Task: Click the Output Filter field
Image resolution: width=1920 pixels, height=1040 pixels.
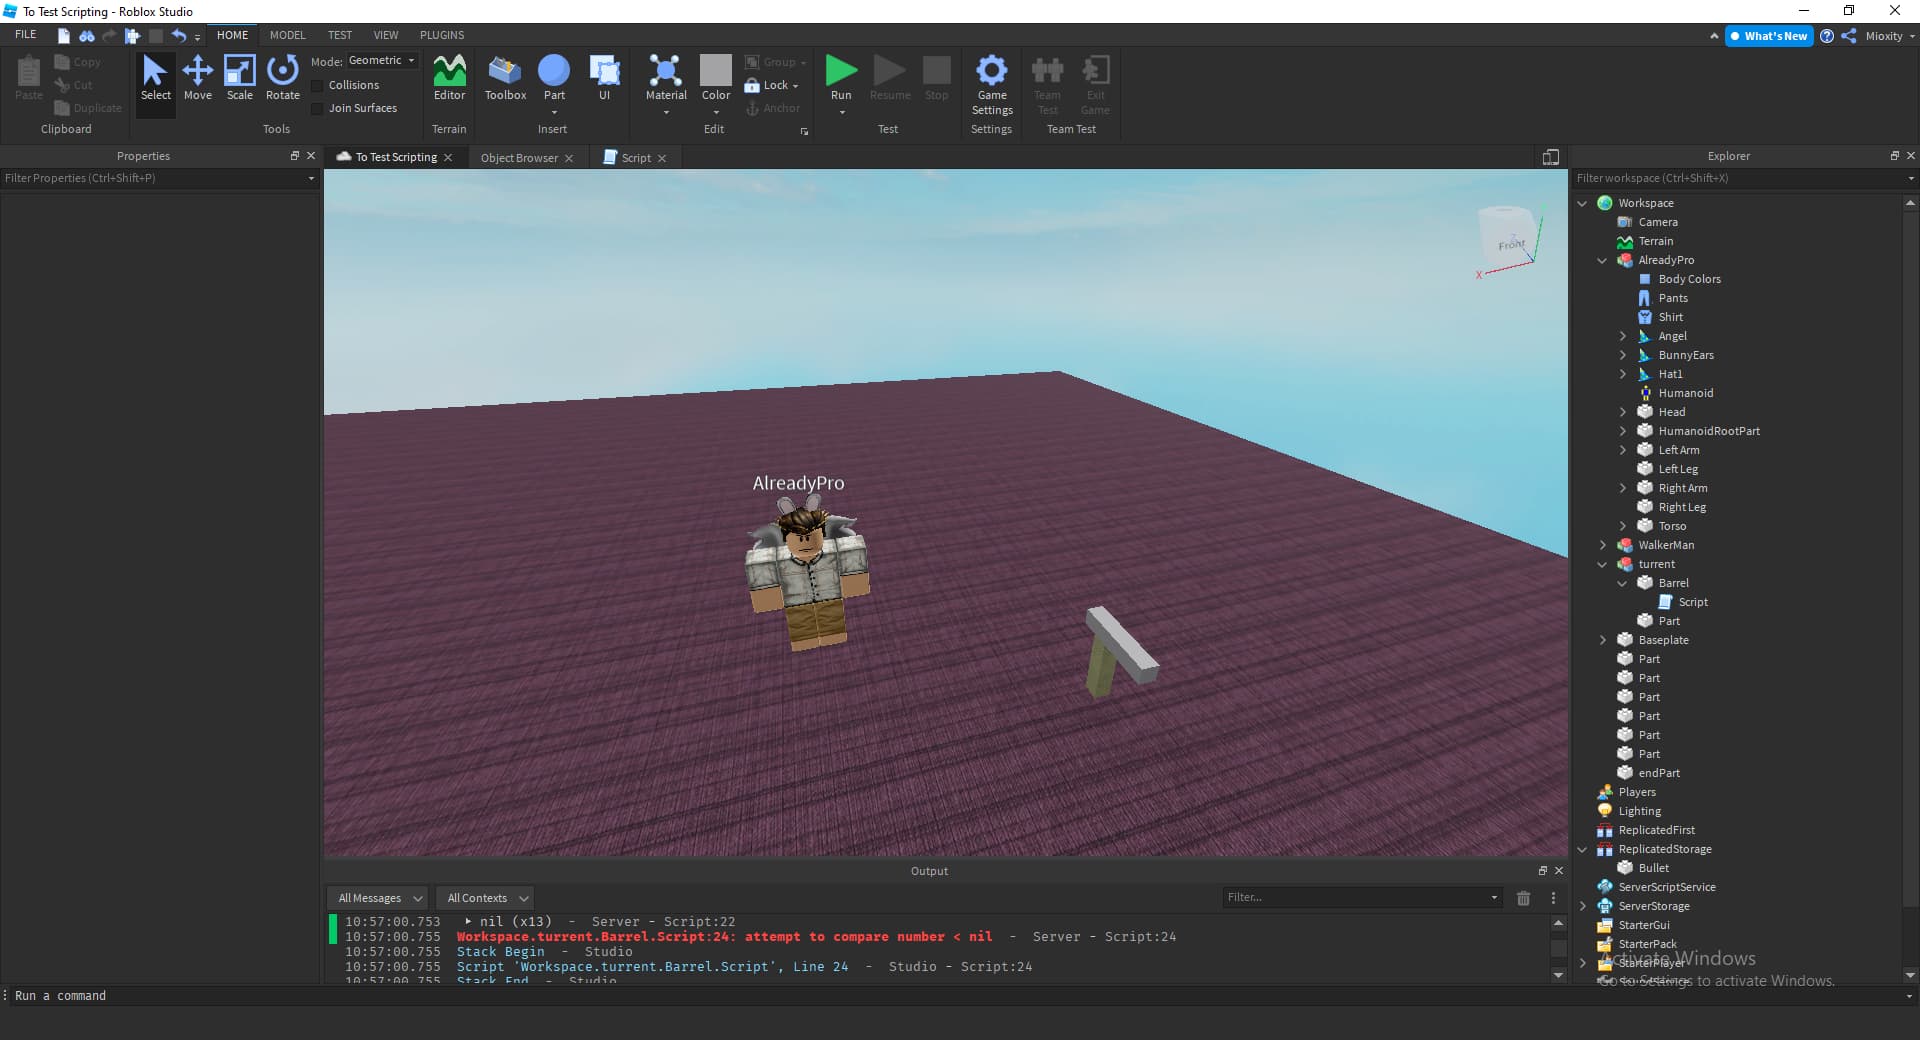Action: click(1362, 897)
